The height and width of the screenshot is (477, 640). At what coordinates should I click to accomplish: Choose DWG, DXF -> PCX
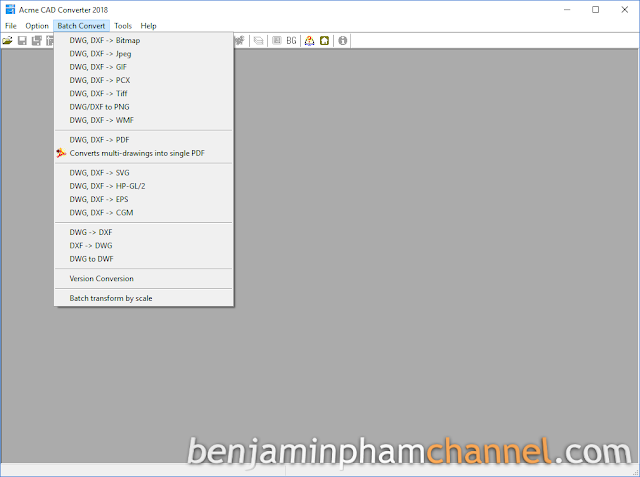point(144,80)
